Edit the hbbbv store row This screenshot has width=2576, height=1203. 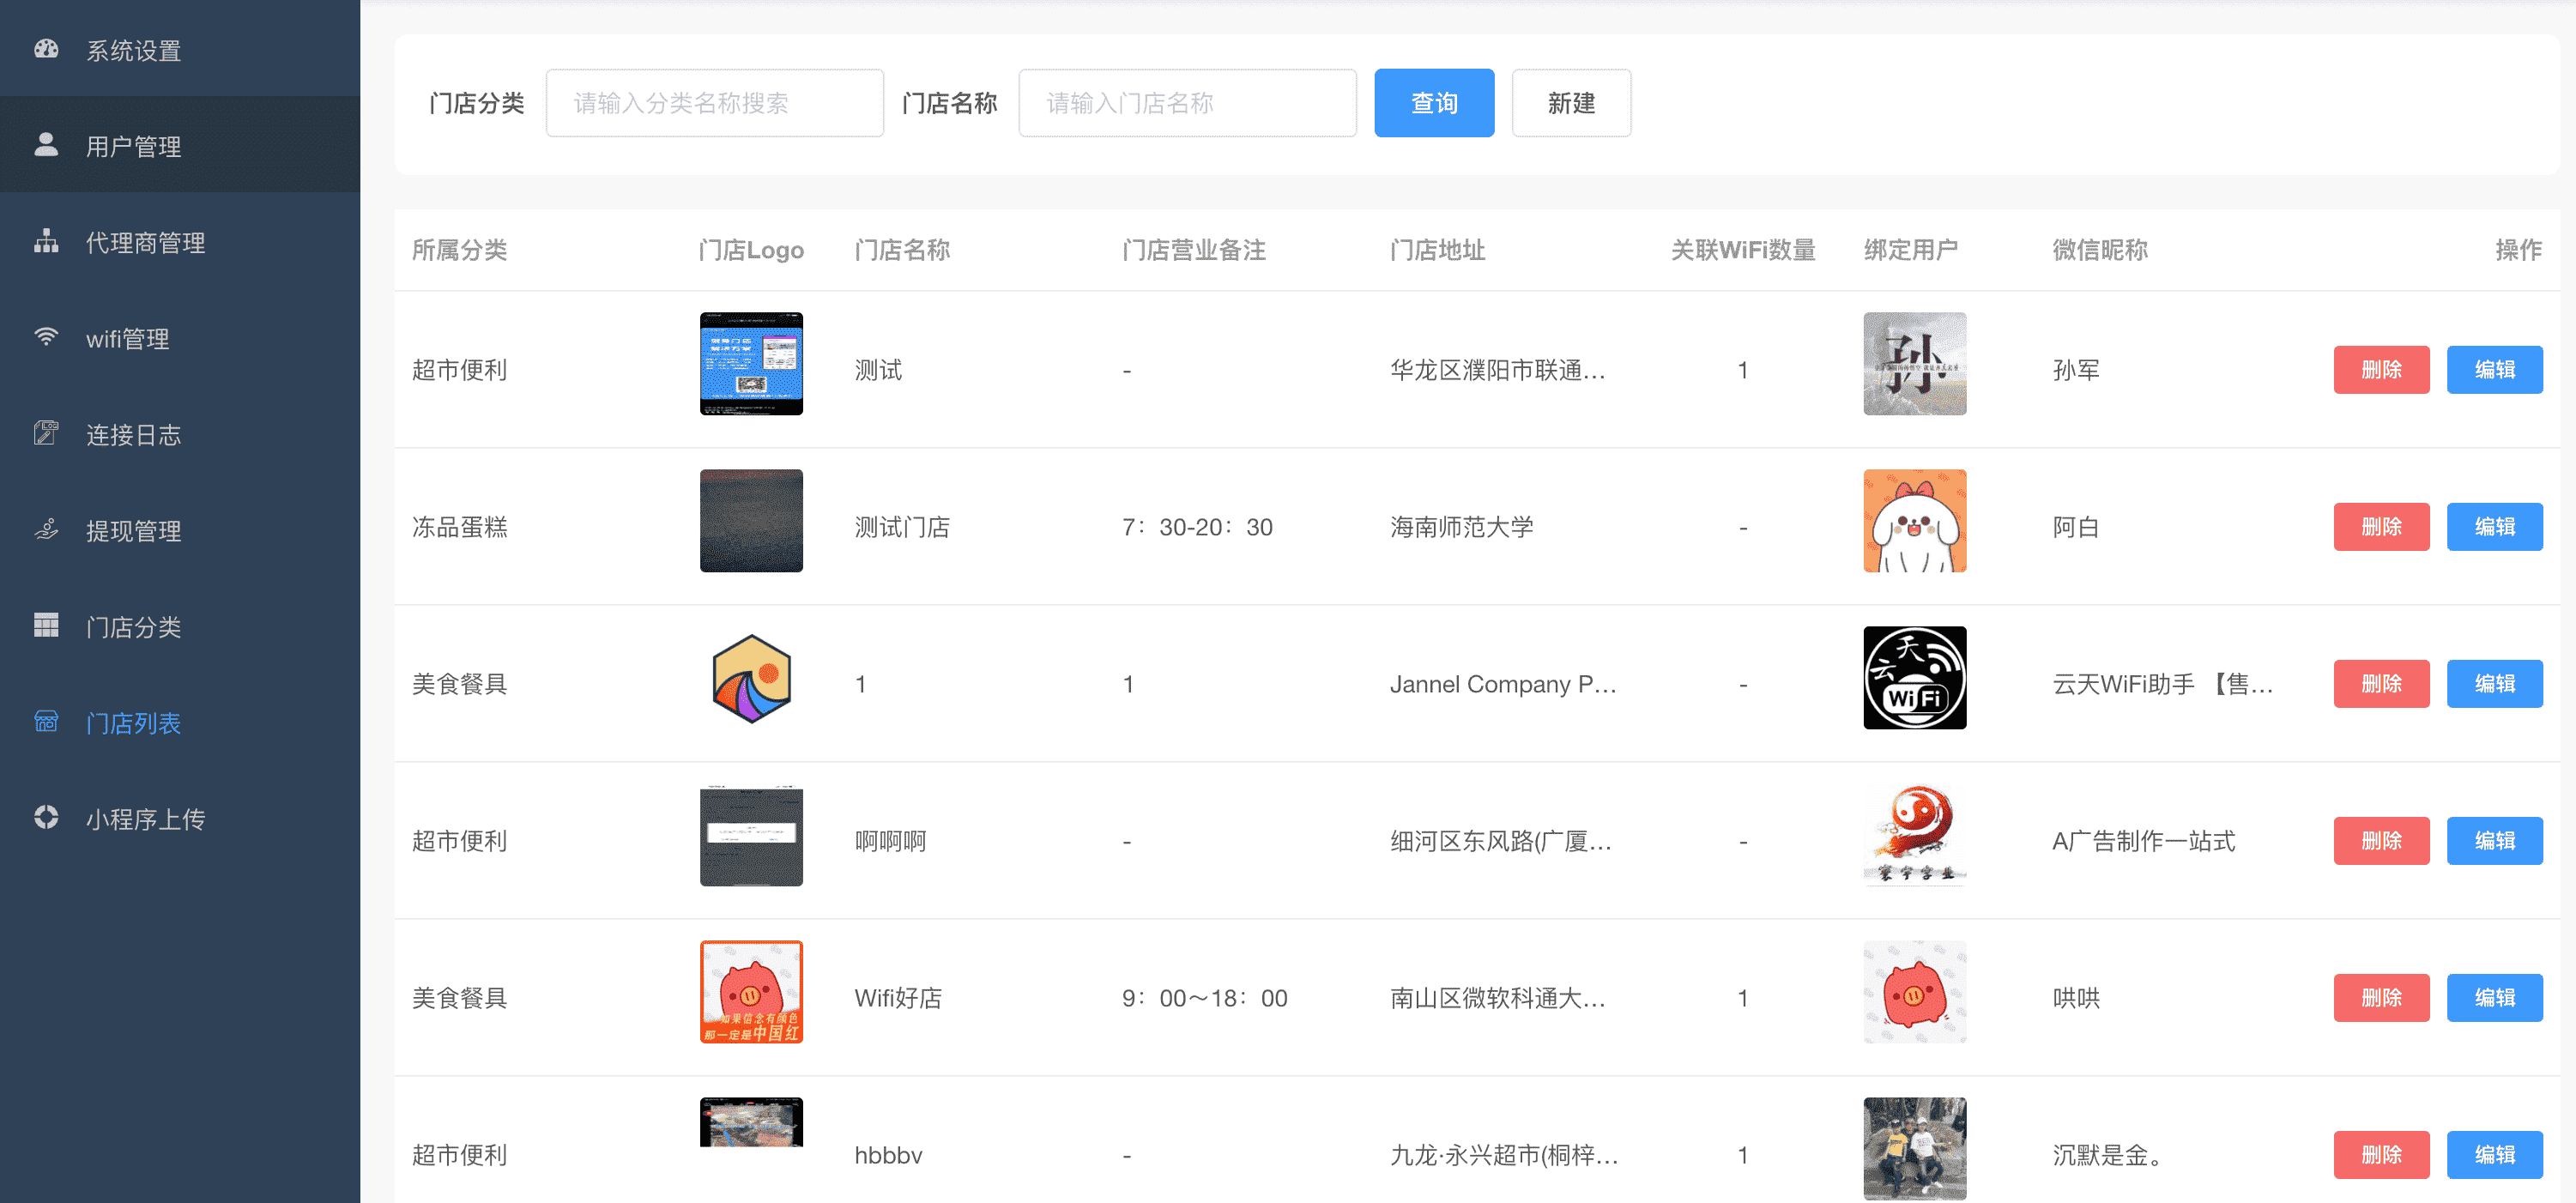point(2494,1155)
